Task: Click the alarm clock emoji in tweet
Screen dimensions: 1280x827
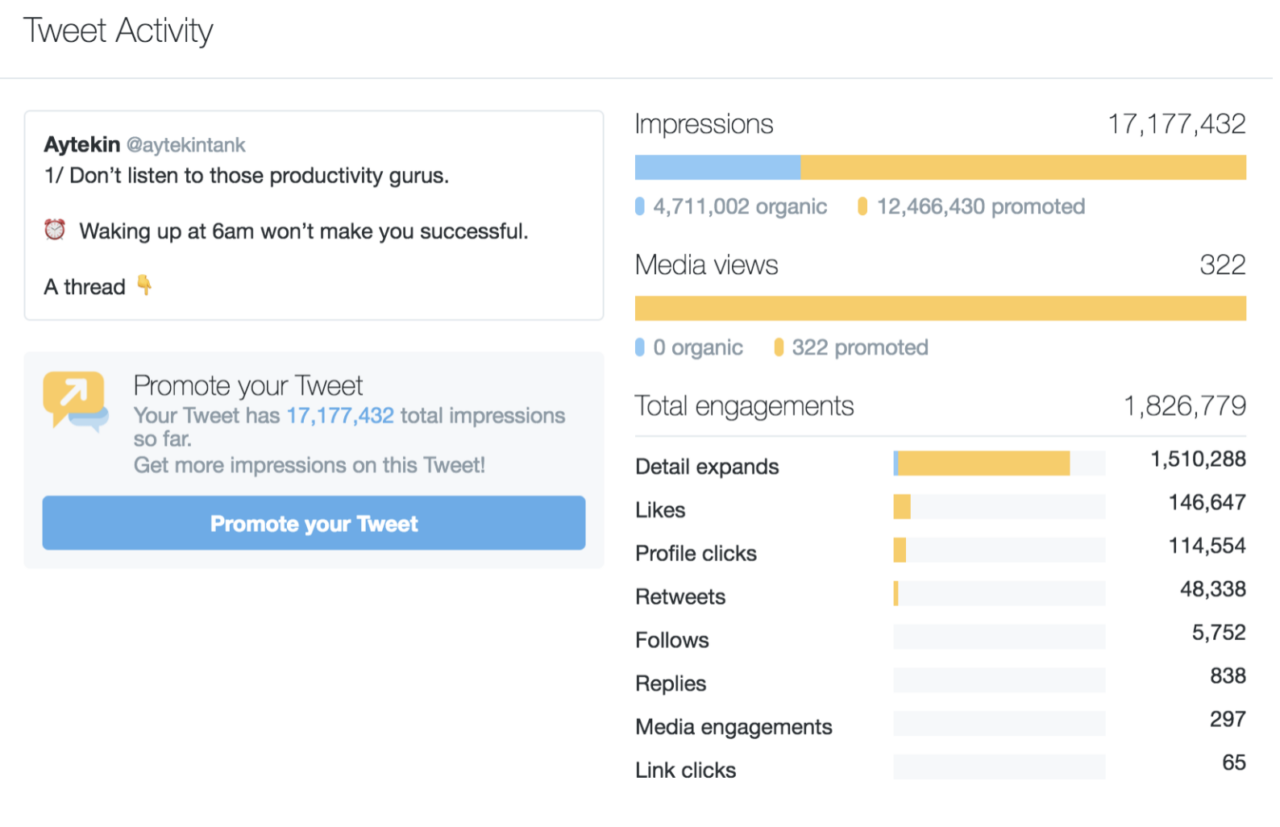Action: pyautogui.click(x=54, y=231)
